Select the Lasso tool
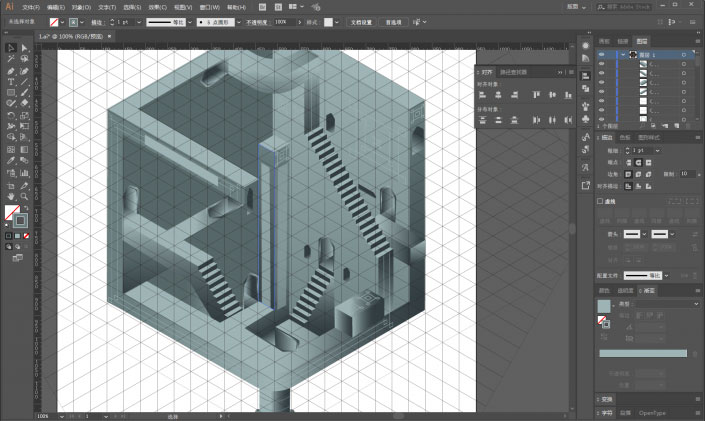 (24, 59)
